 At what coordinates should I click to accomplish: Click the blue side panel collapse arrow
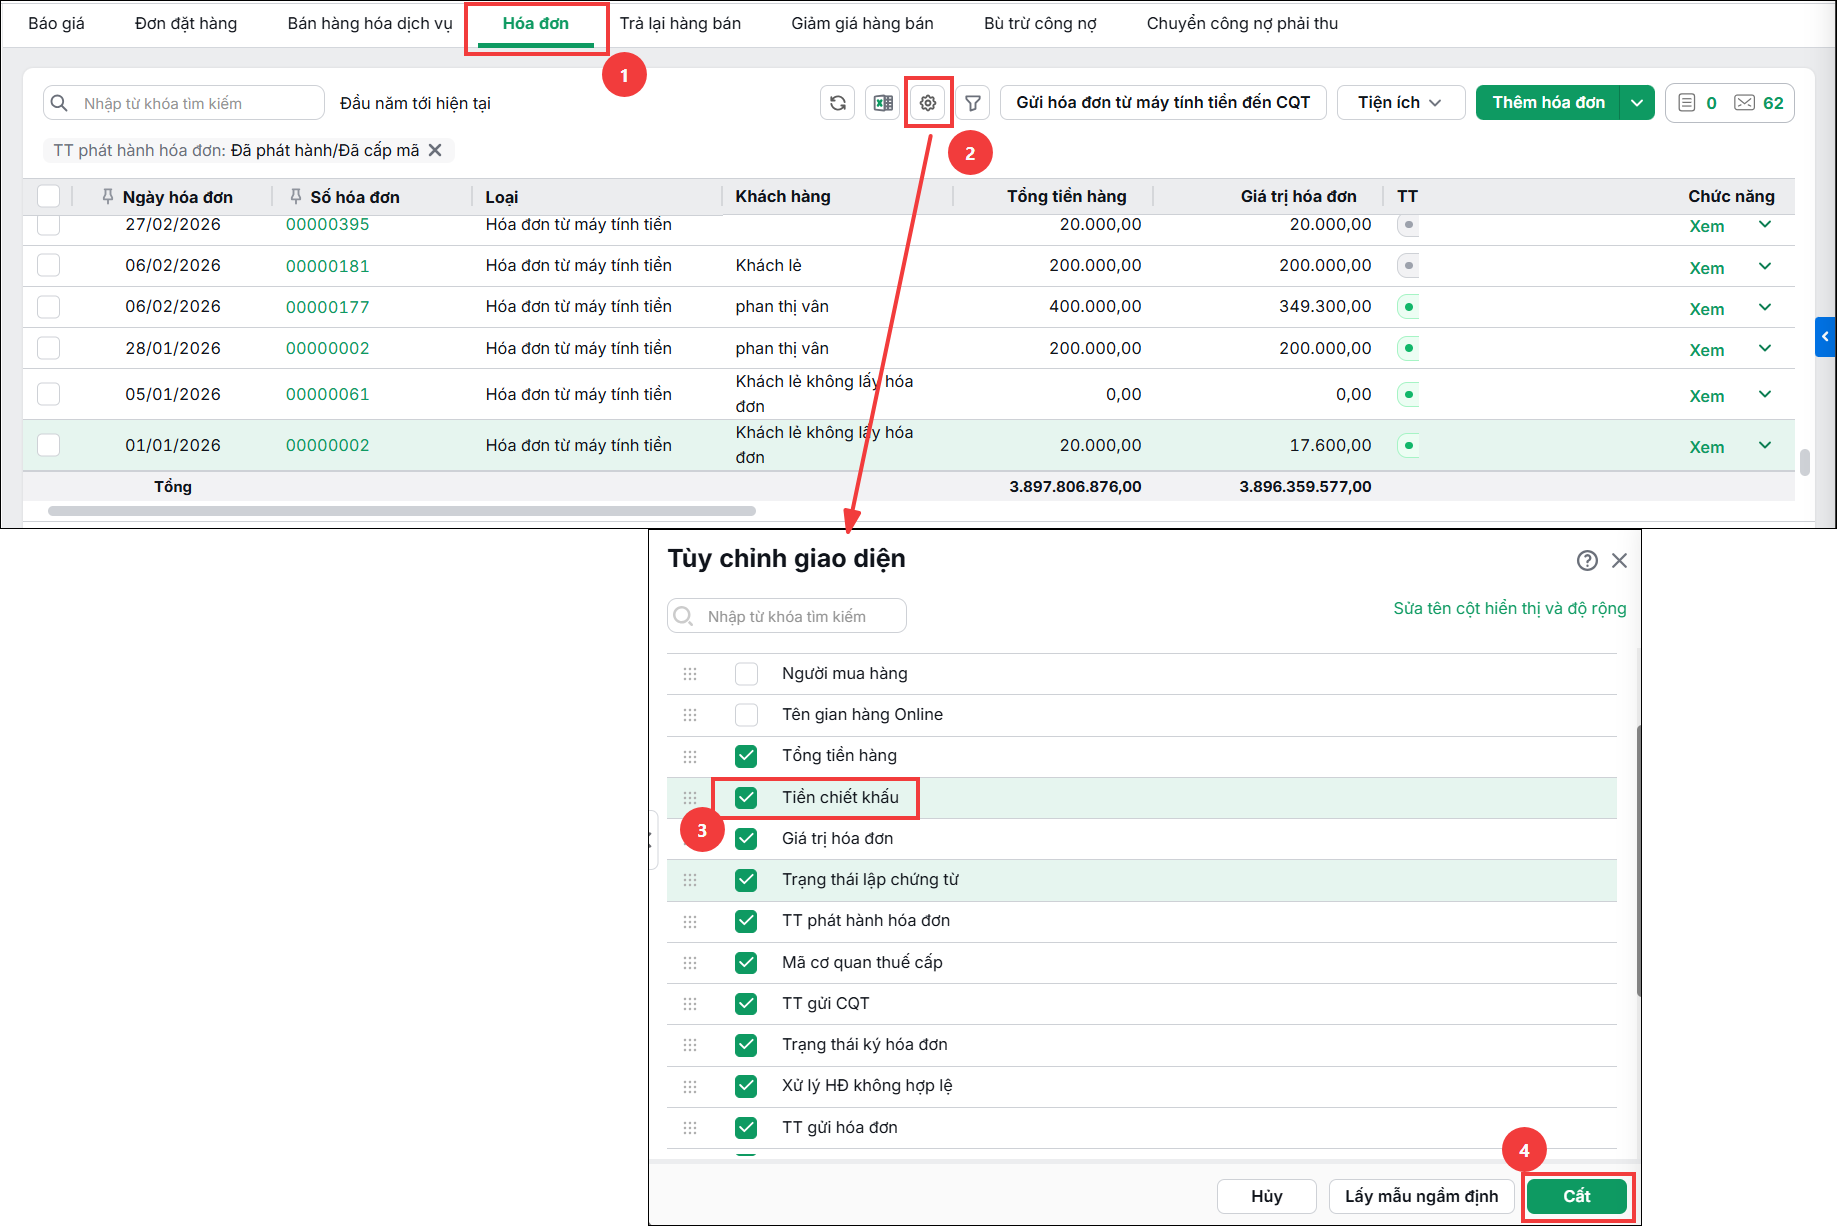click(x=1825, y=337)
